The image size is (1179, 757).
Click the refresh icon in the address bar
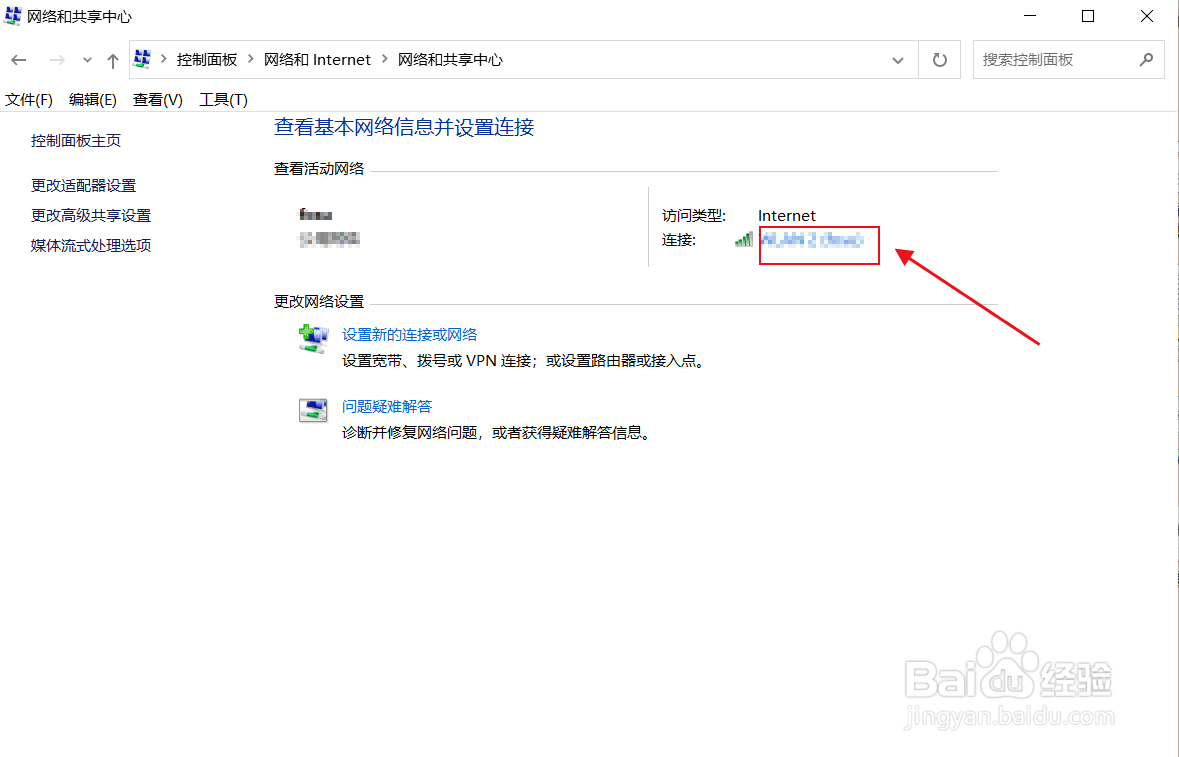(x=938, y=59)
